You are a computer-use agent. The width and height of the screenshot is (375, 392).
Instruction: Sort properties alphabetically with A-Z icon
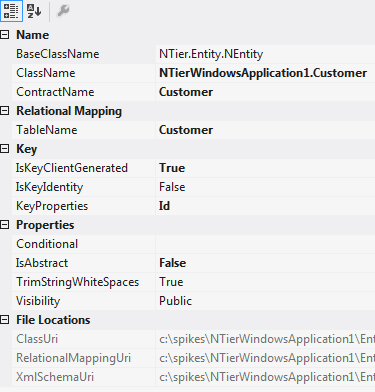34,11
